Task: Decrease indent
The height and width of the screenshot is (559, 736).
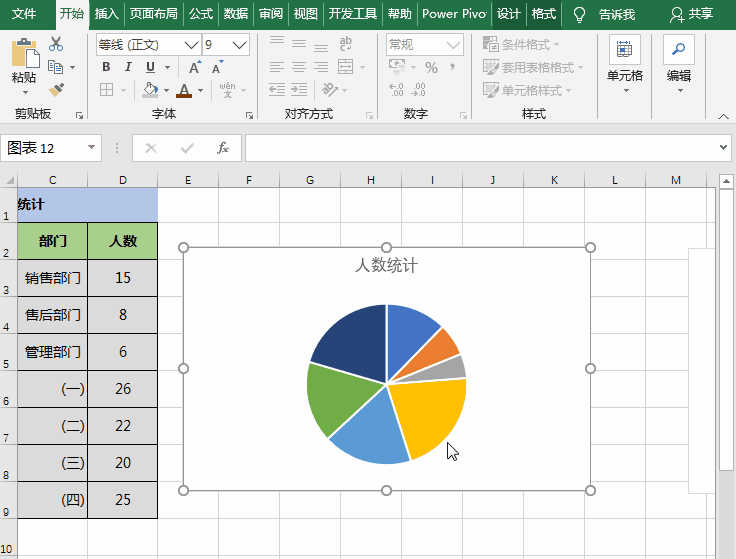Action: (x=277, y=89)
